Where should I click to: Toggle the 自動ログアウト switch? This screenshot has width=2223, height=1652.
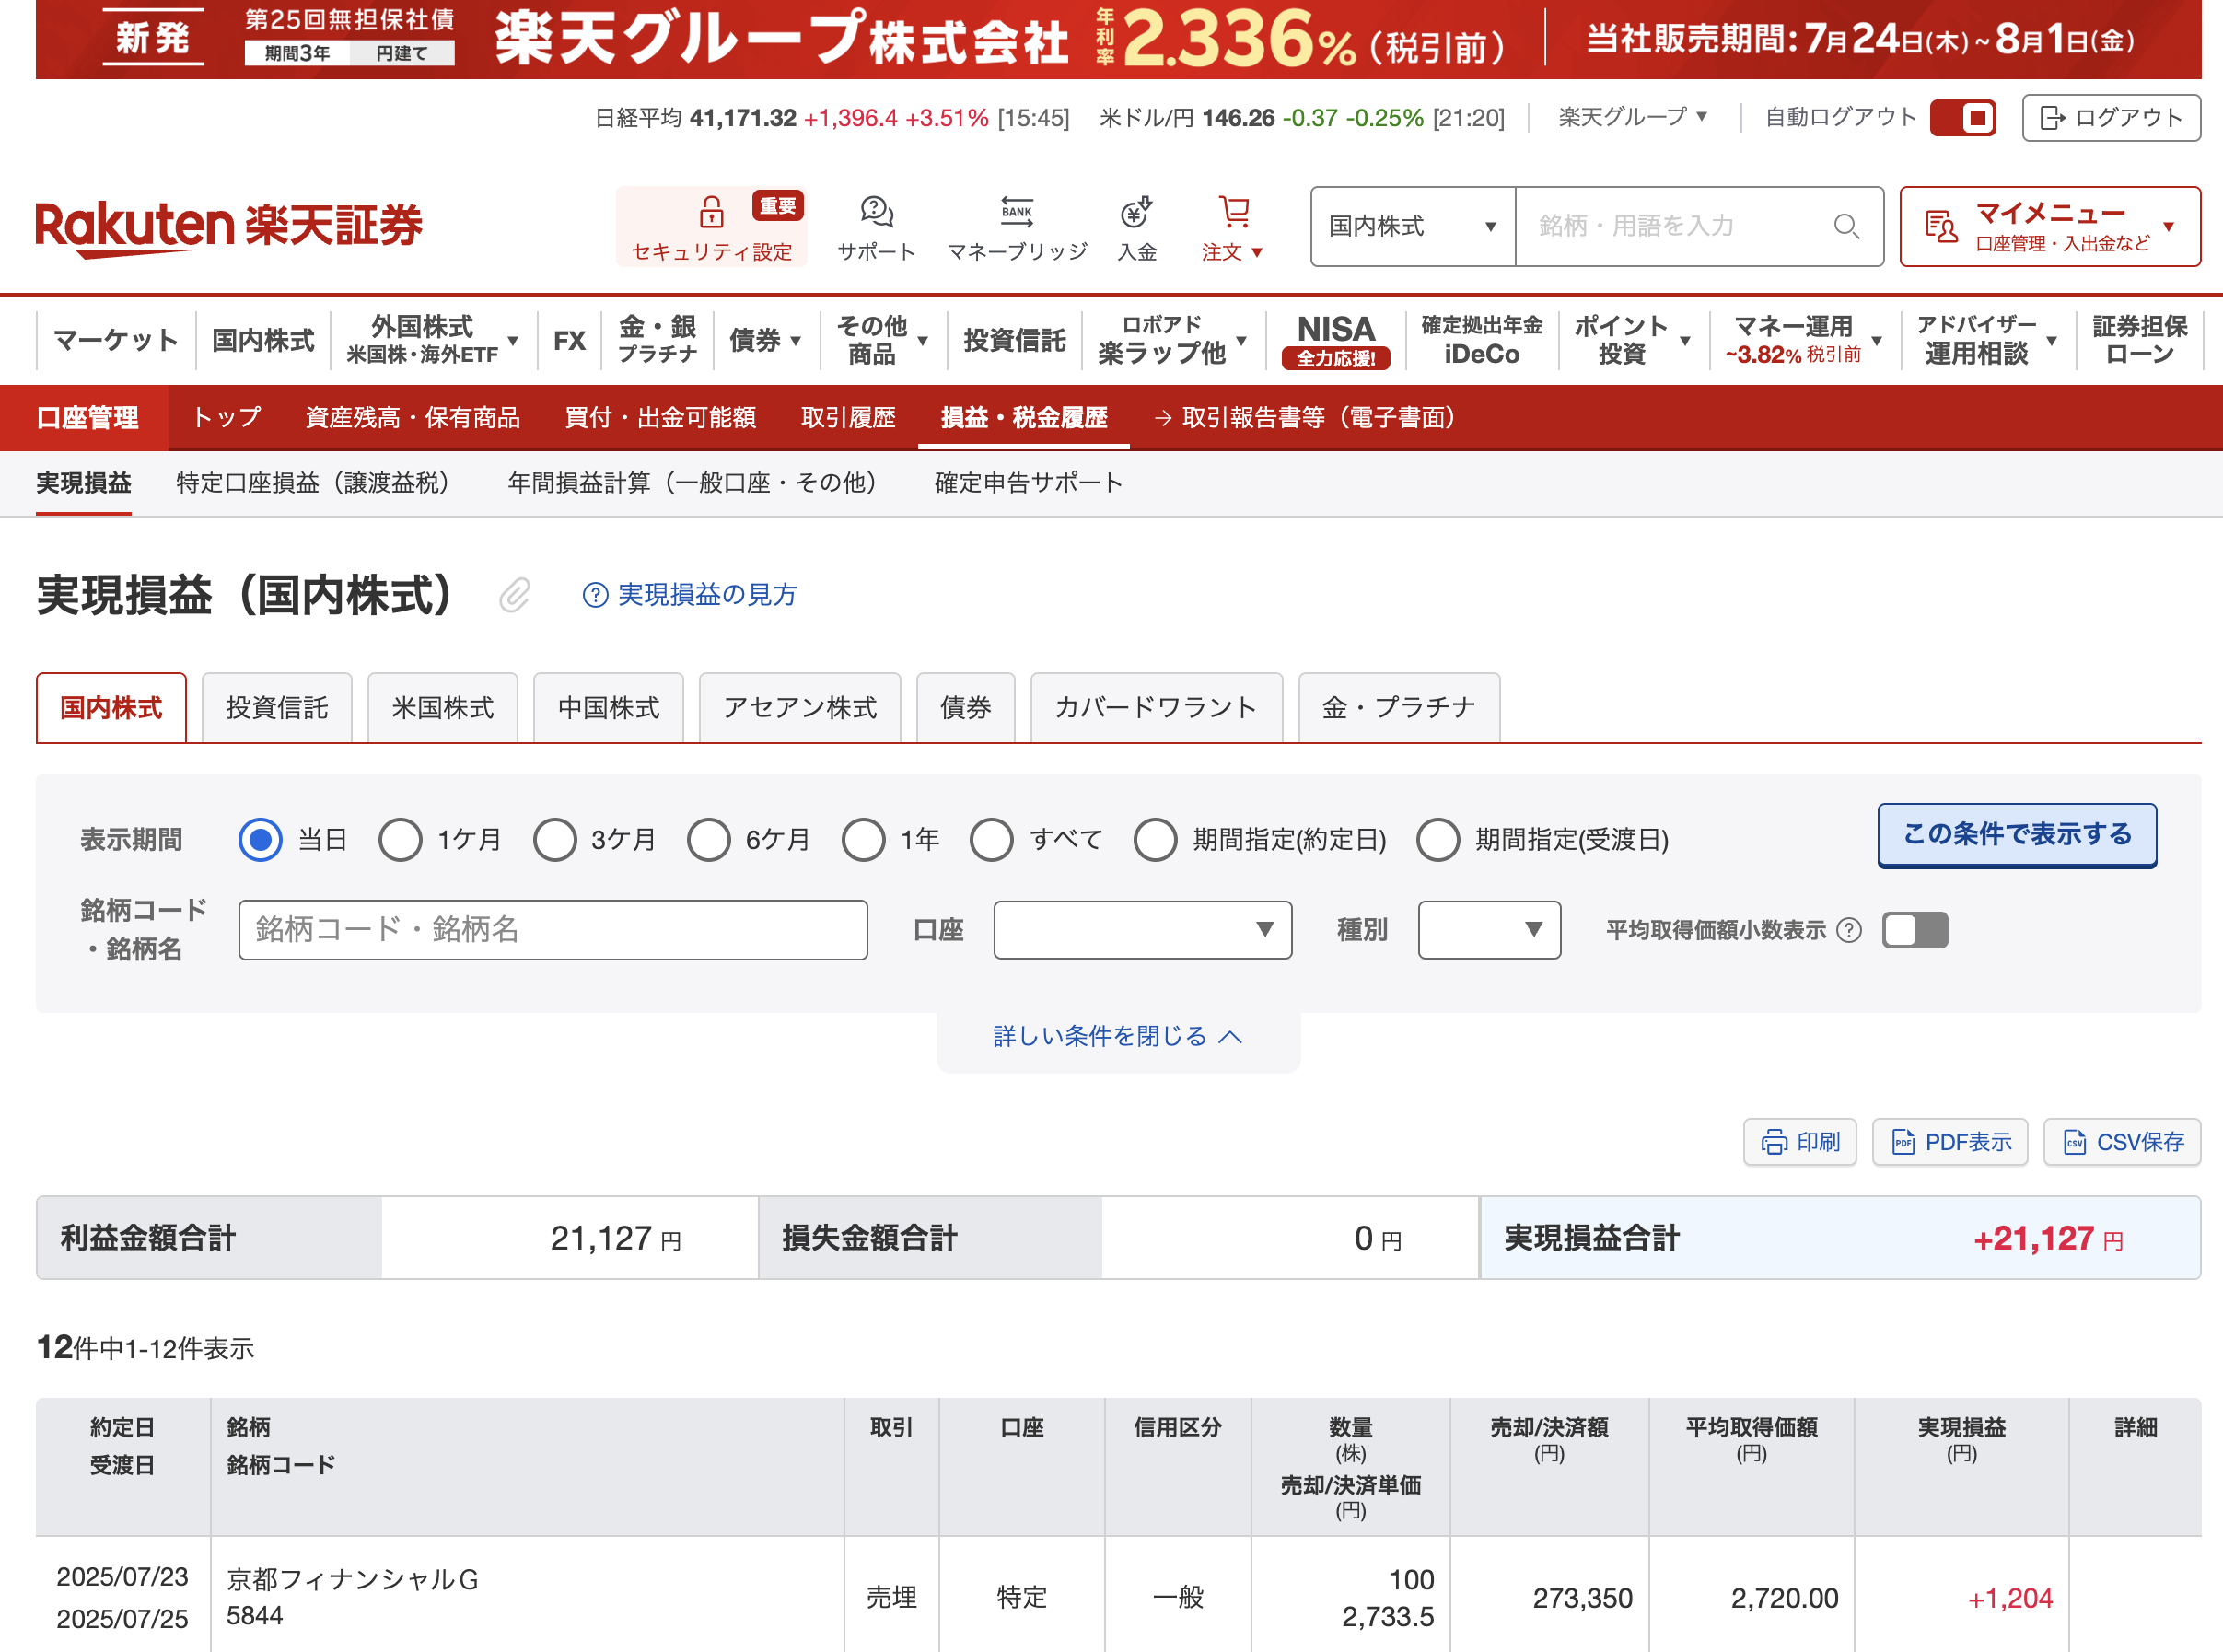pos(1962,118)
